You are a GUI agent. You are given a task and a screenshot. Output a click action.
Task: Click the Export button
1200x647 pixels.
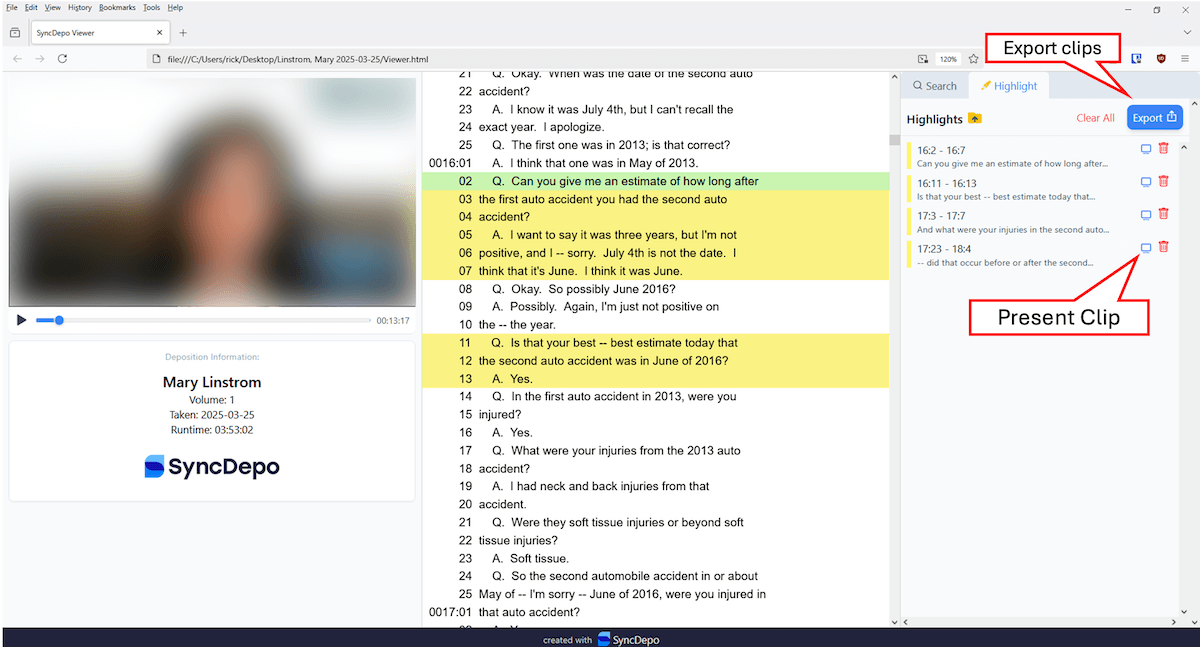(1154, 118)
